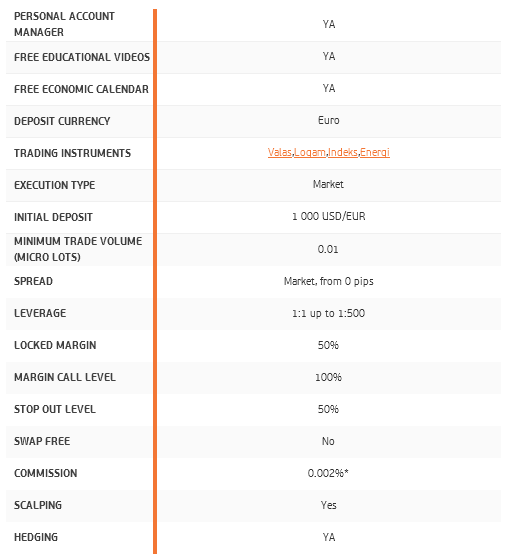Select the Free Educational Videos row label
The image size is (510, 554).
(82, 57)
